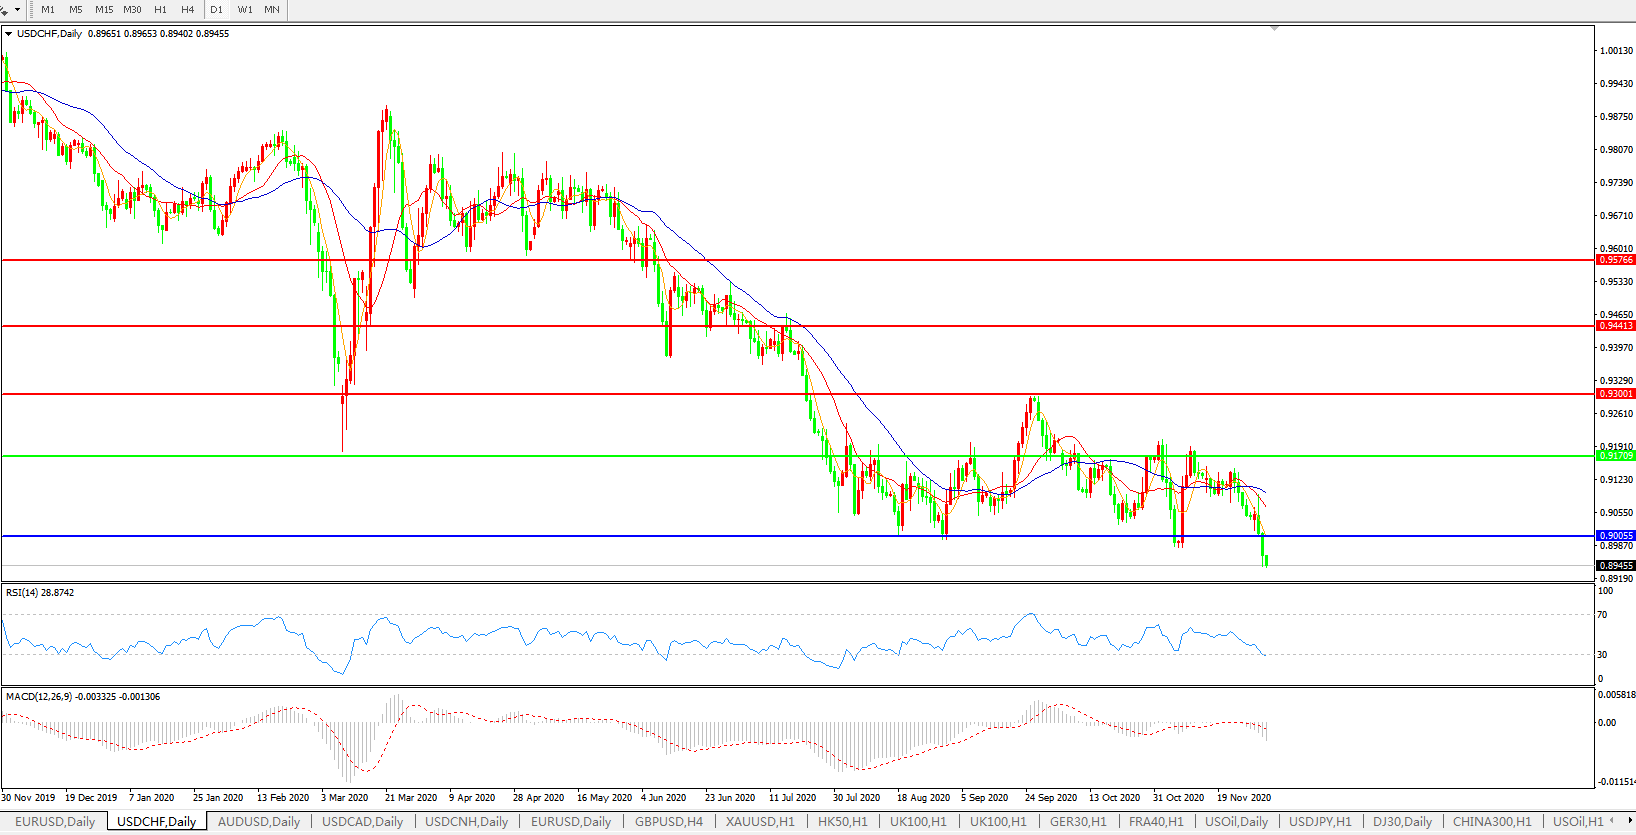Image resolution: width=1636 pixels, height=835 pixels.
Task: Toggle the W1 weekly timeframe
Action: pyautogui.click(x=245, y=10)
